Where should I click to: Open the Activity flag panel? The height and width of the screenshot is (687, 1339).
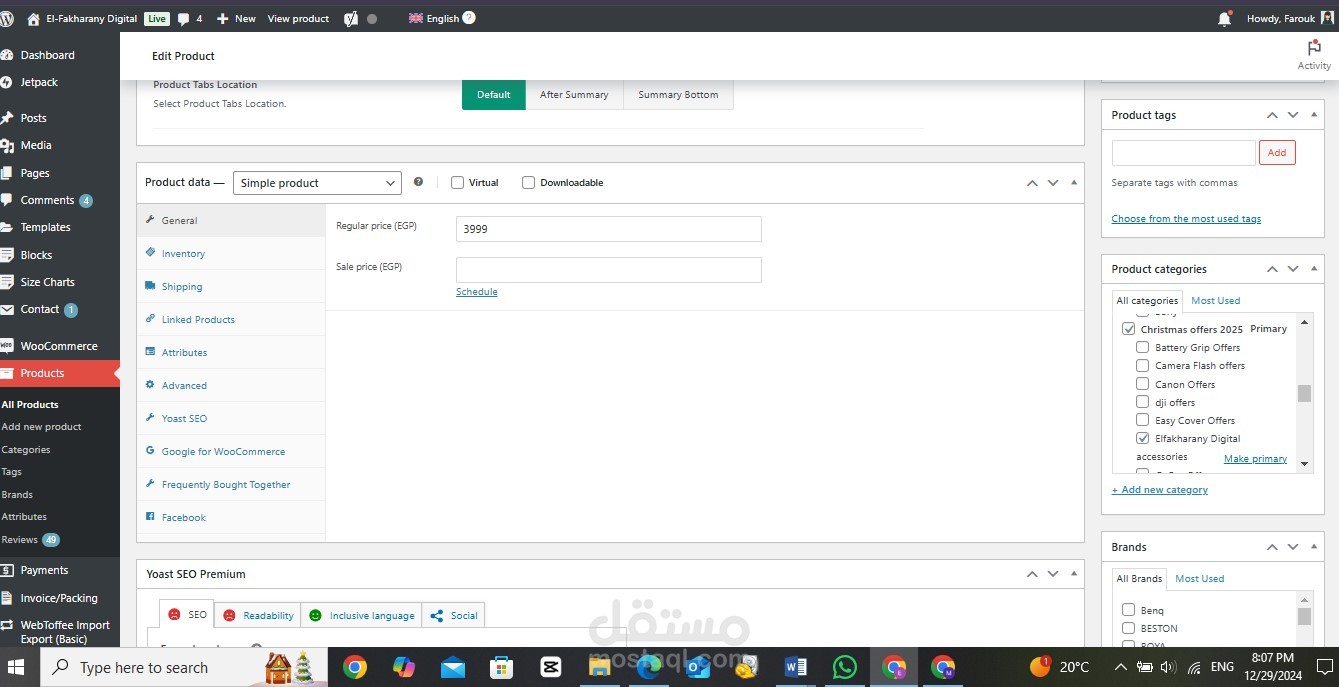coord(1314,55)
